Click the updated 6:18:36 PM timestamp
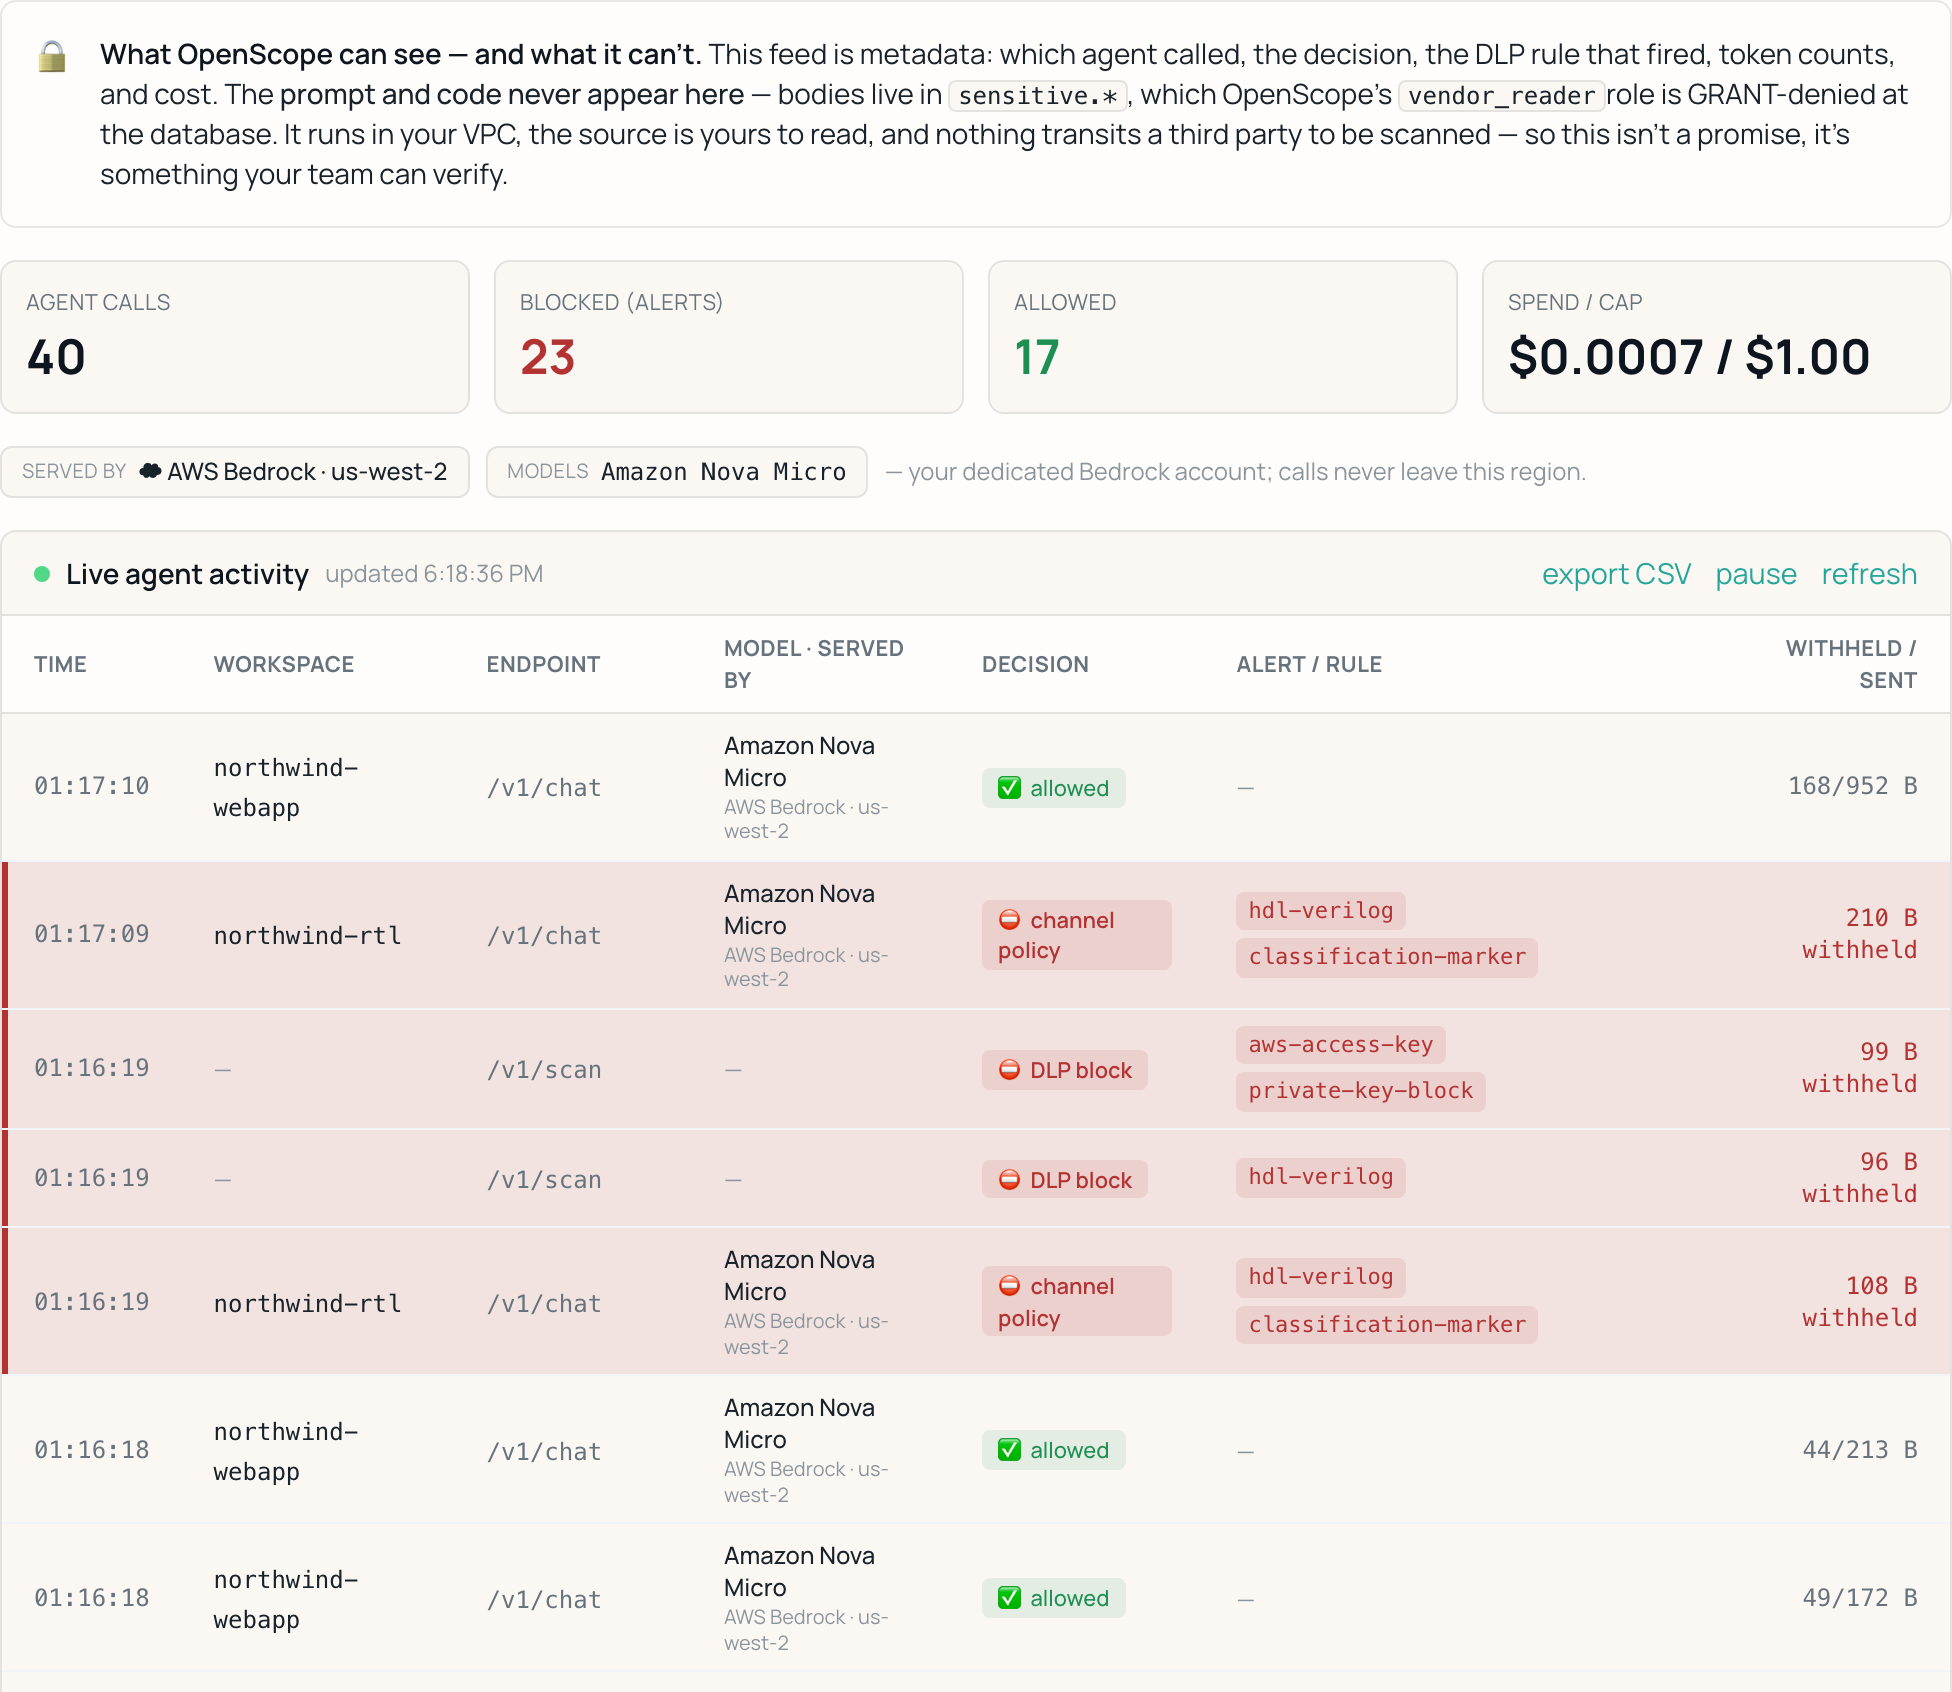The image size is (1952, 1692). 434,574
